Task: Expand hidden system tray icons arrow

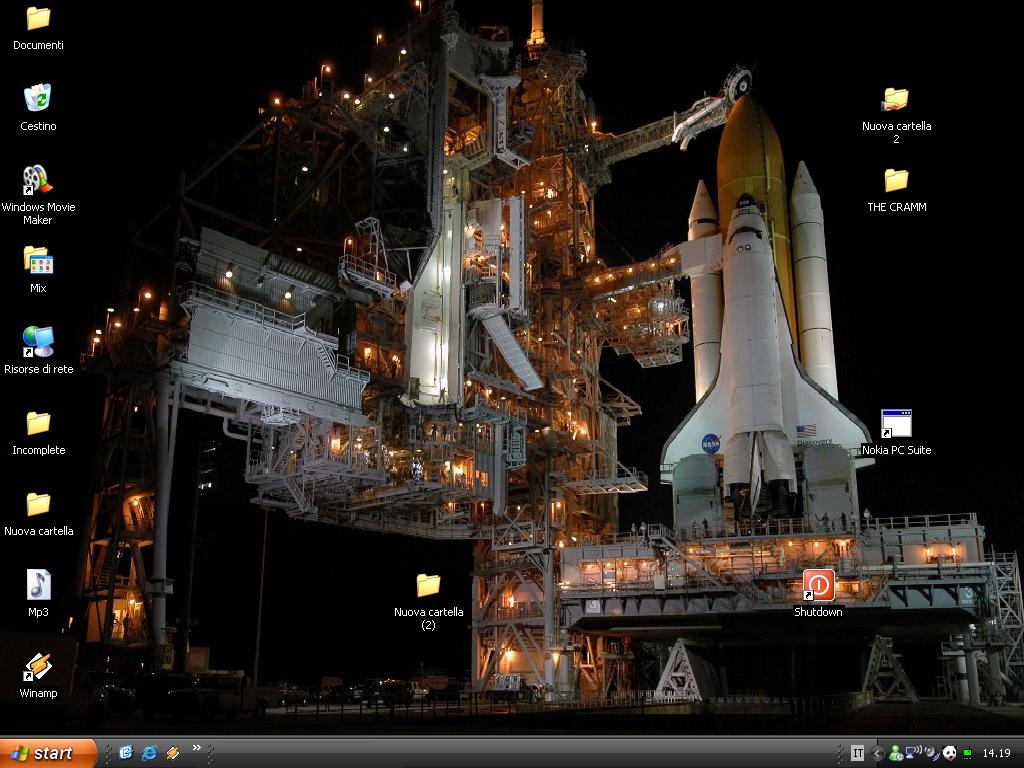Action: pos(877,753)
